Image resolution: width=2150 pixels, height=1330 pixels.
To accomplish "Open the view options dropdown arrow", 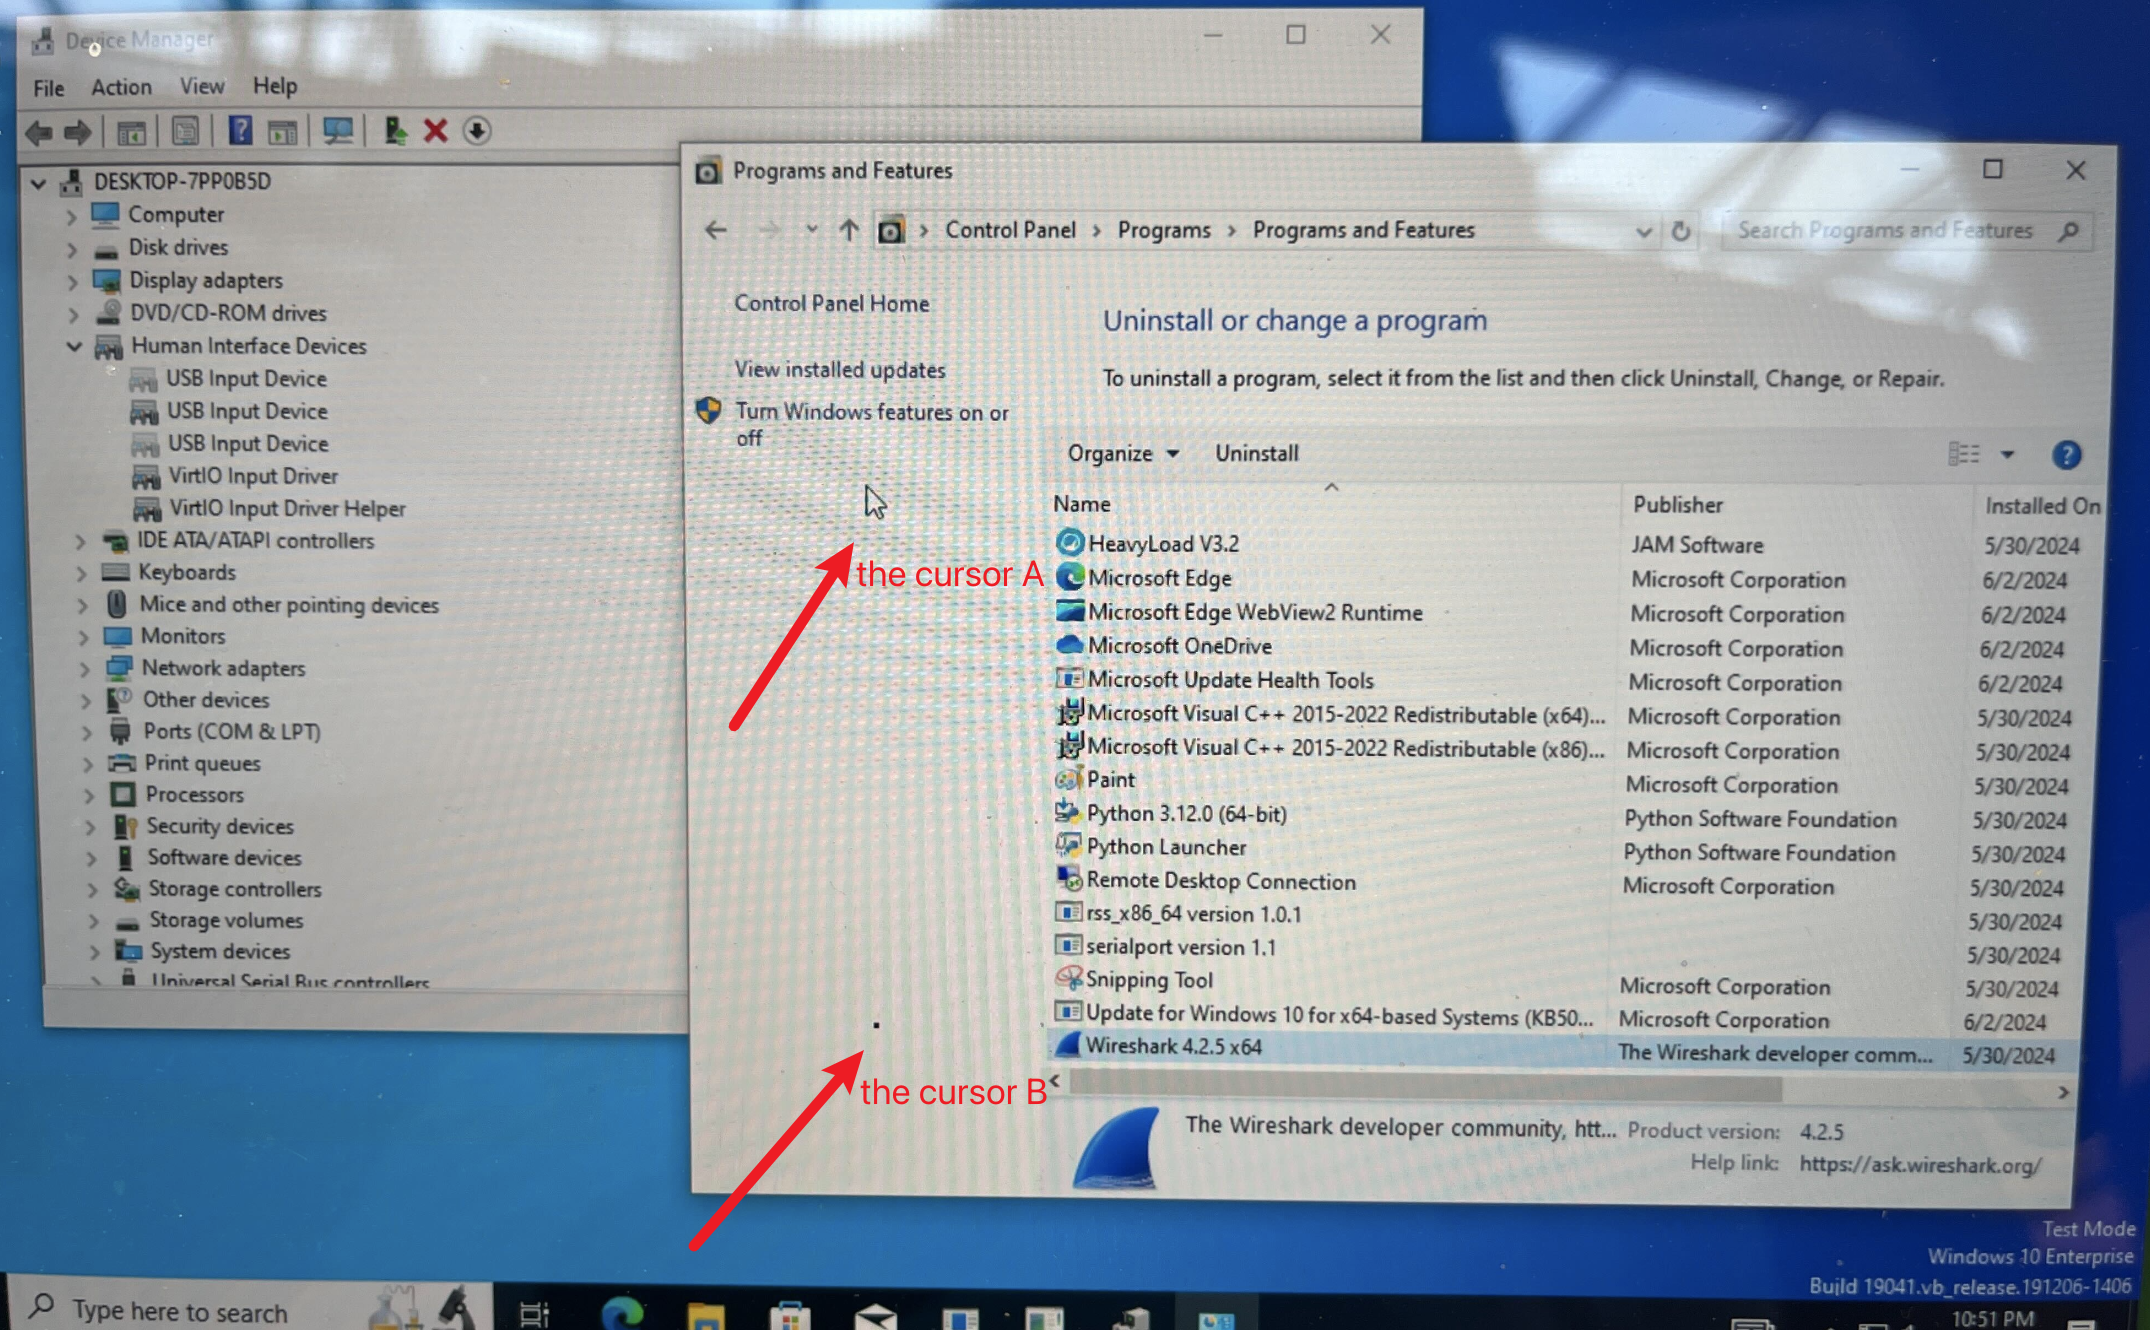I will point(2007,455).
